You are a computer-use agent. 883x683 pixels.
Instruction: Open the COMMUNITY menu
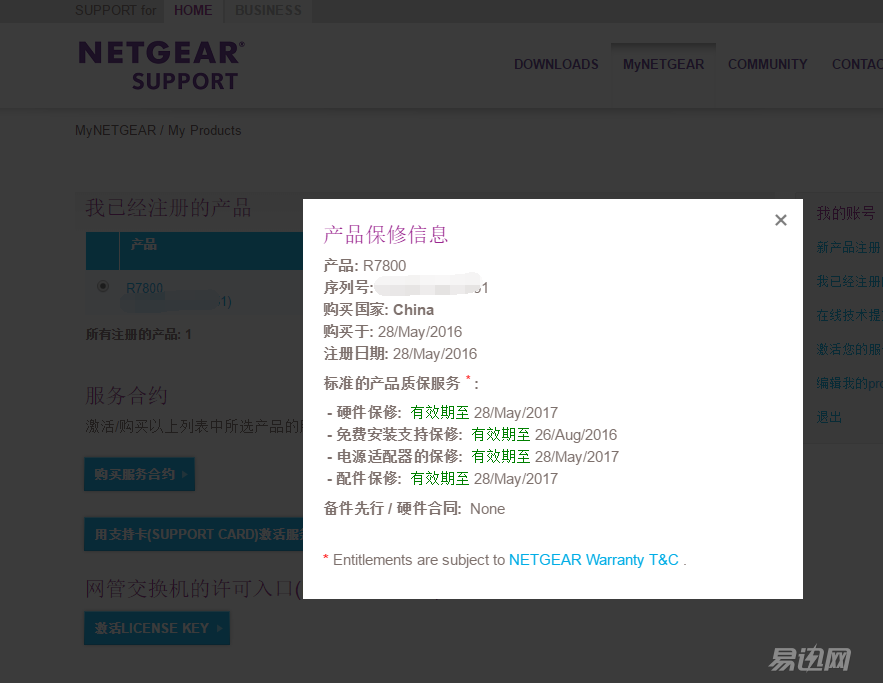(768, 64)
